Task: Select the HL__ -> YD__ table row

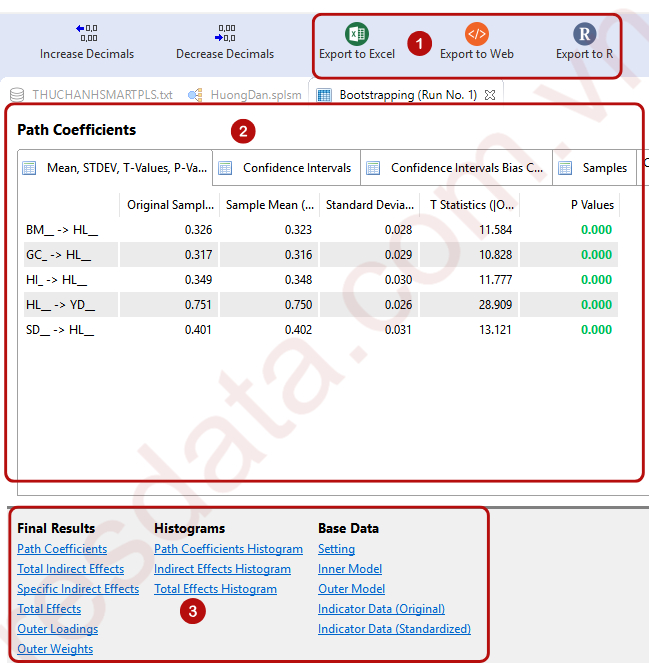Action: pos(61,305)
